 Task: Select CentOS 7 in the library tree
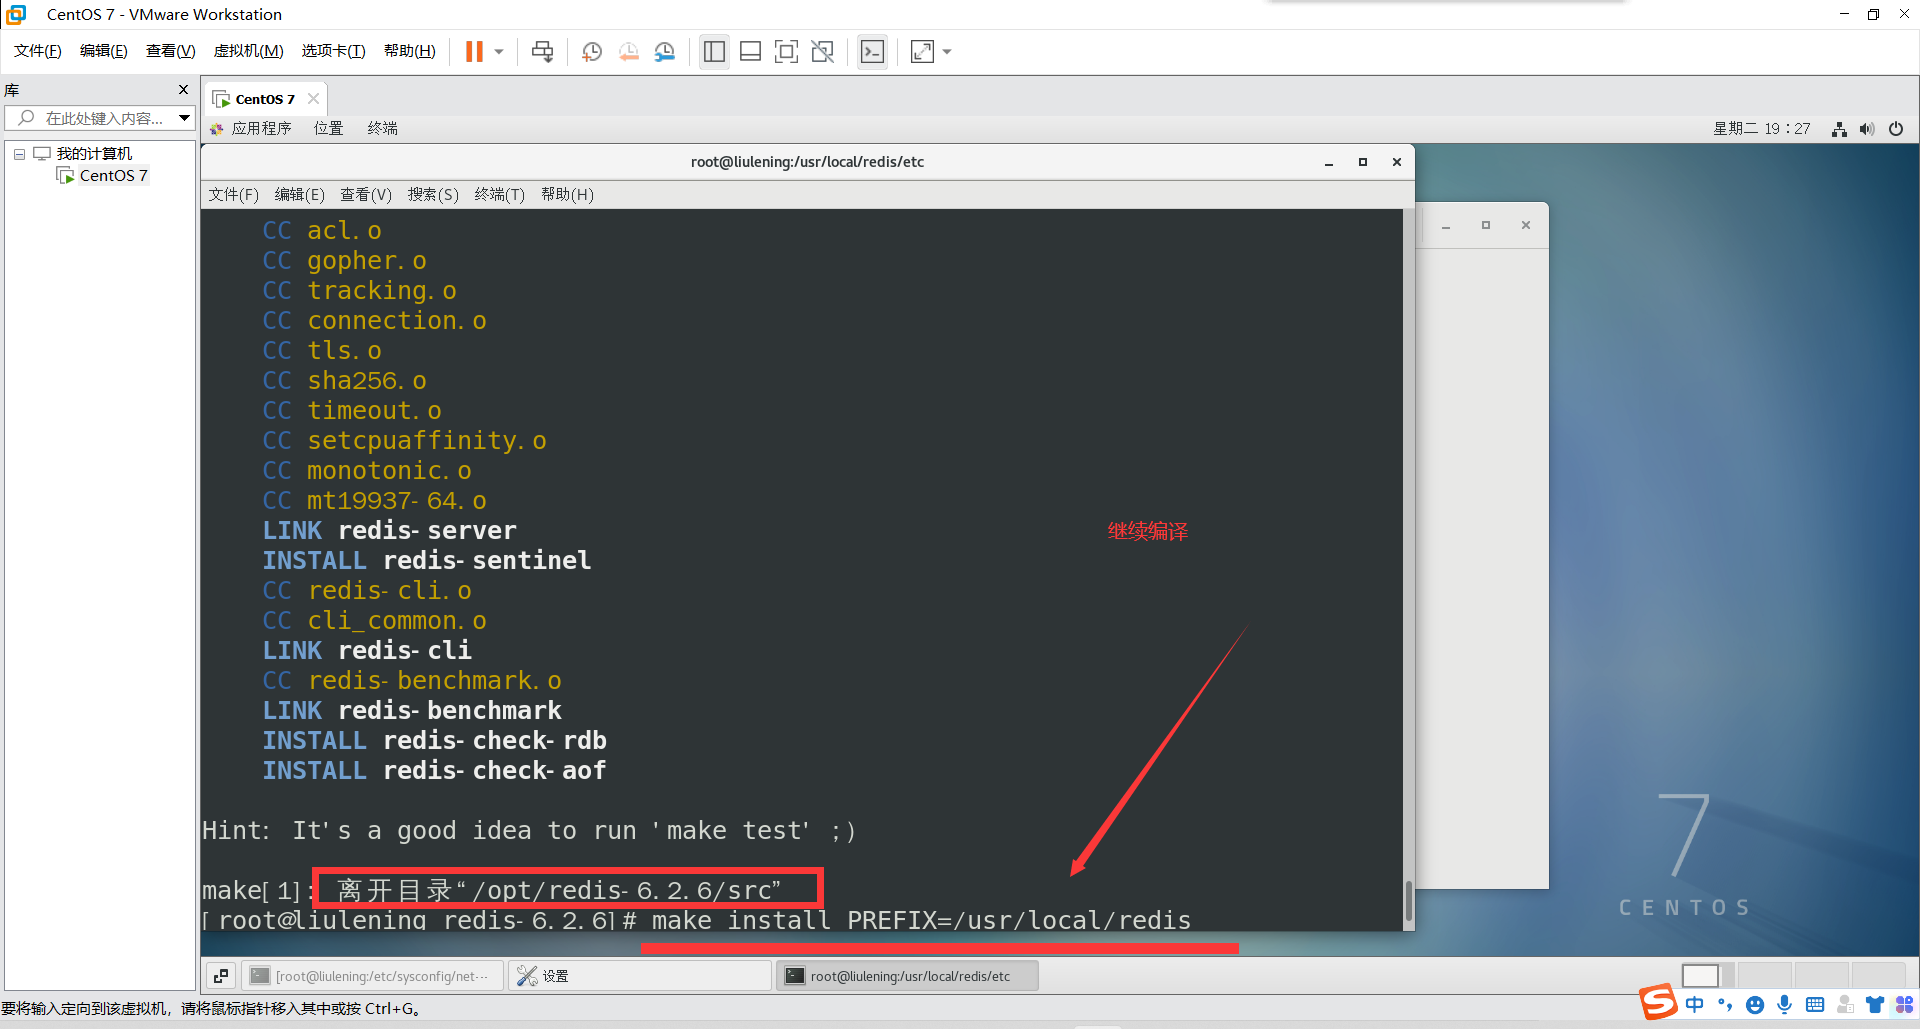coord(113,175)
